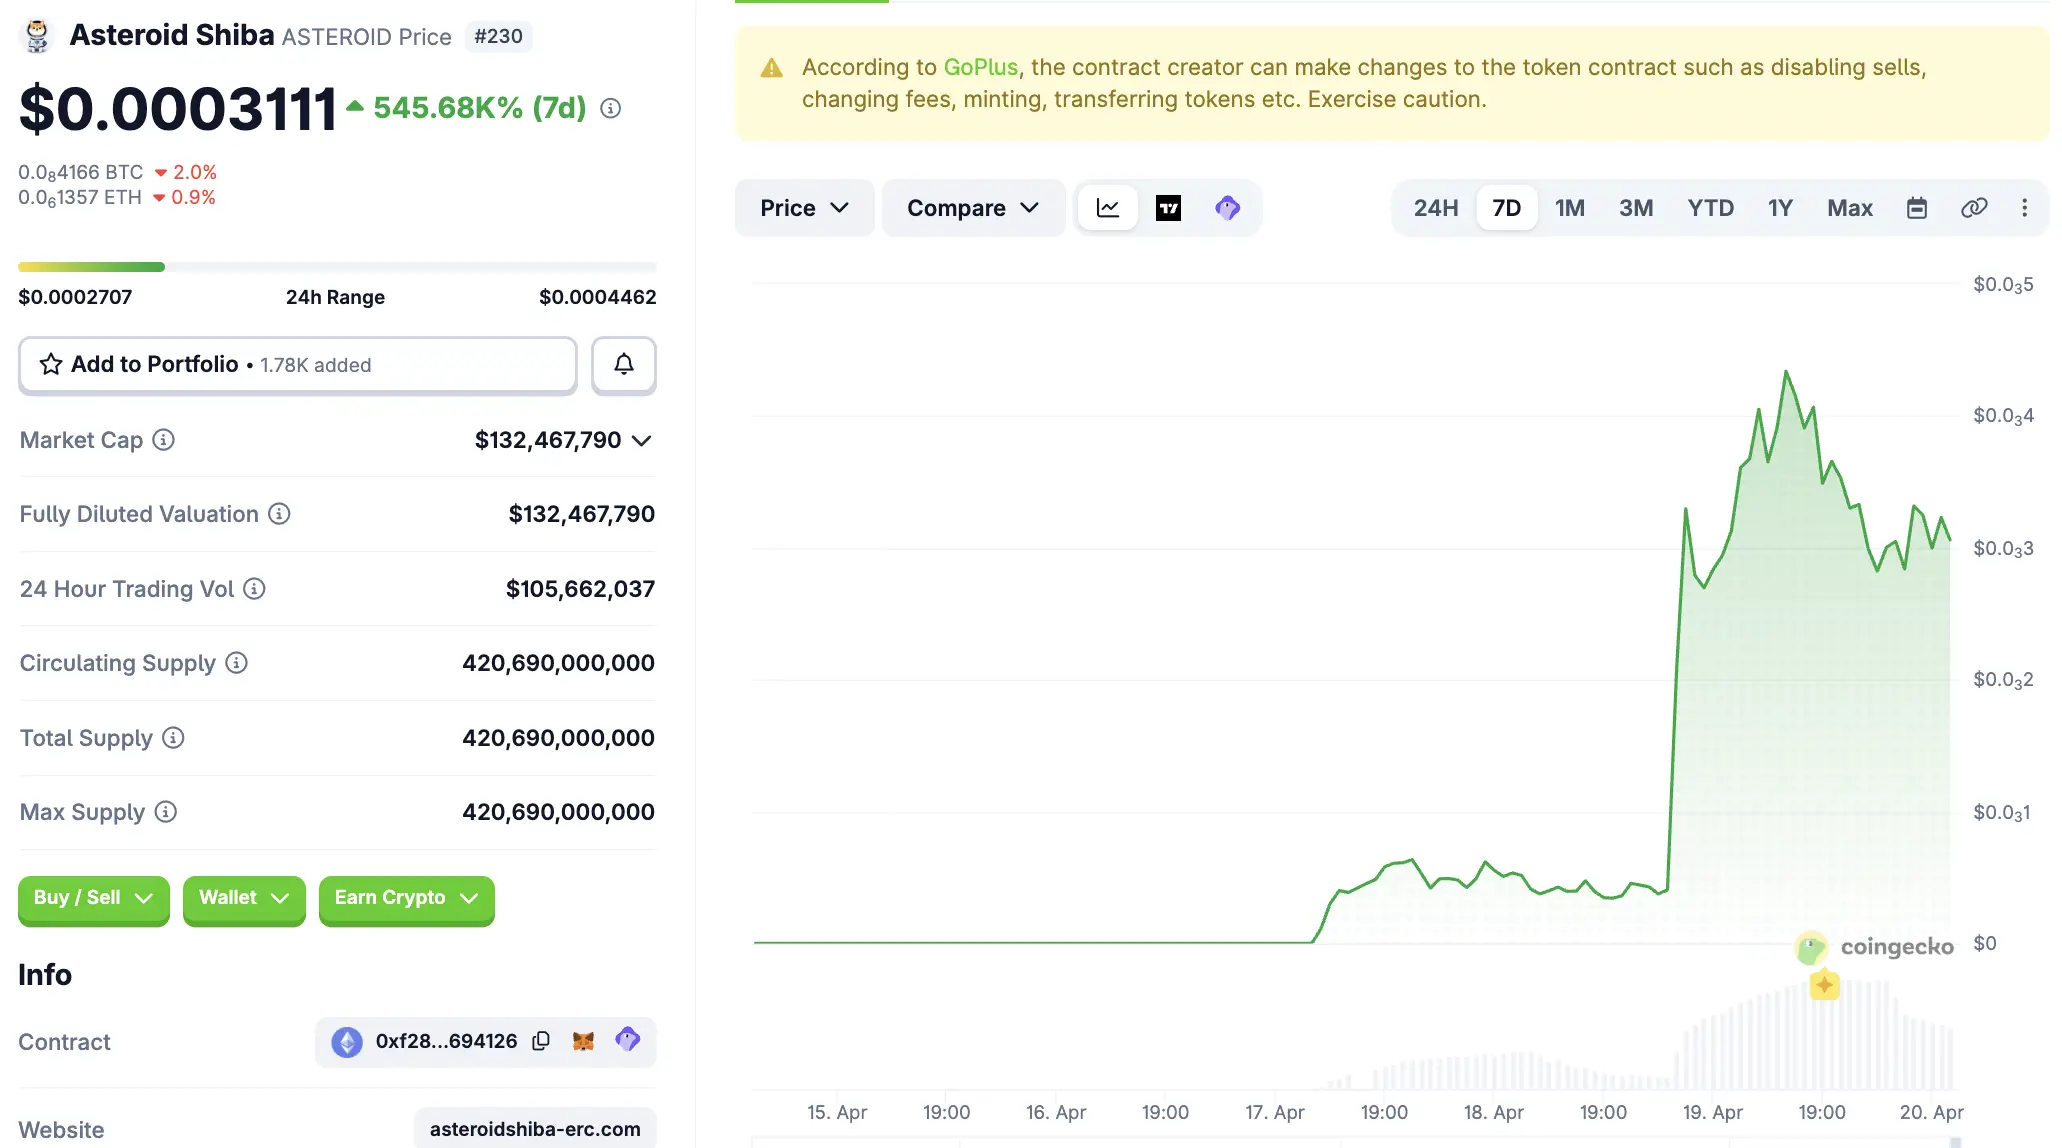Select the 24H timeframe
The width and height of the screenshot is (2062, 1148).
point(1436,207)
